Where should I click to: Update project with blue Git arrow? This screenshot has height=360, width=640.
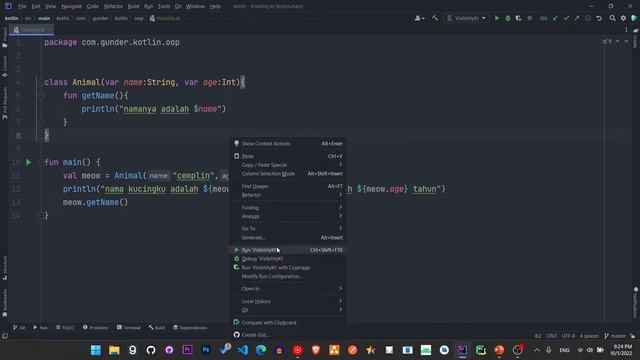556,18
